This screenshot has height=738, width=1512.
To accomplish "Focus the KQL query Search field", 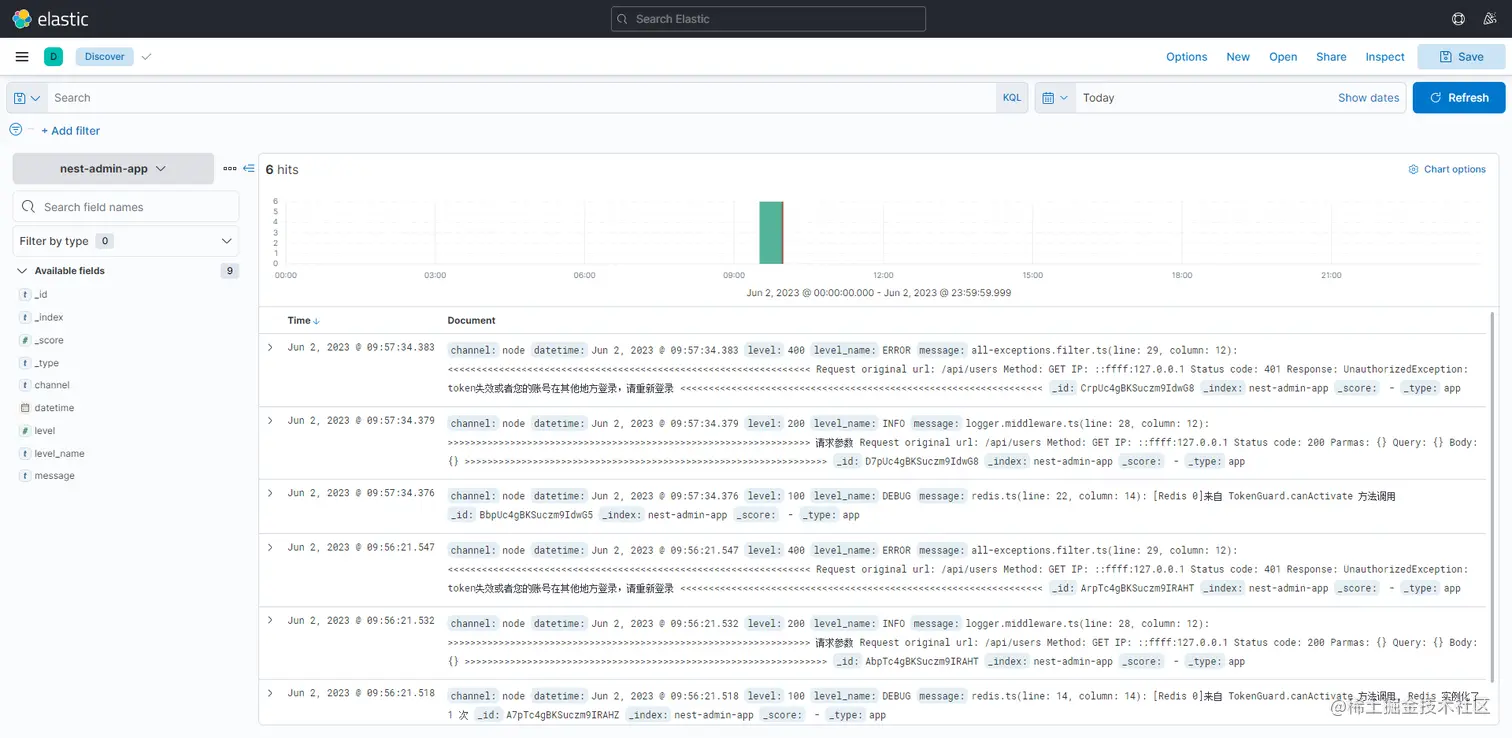I will [x=521, y=98].
